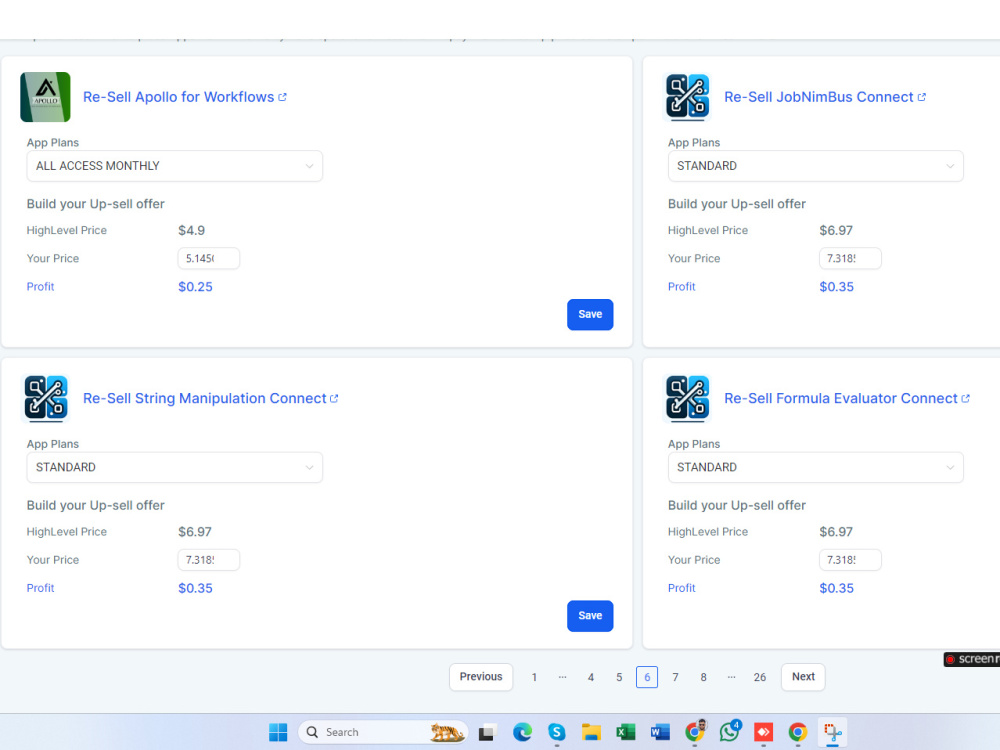Open the Snipping Tool in the taskbar
The image size is (1000, 750).
832,732
